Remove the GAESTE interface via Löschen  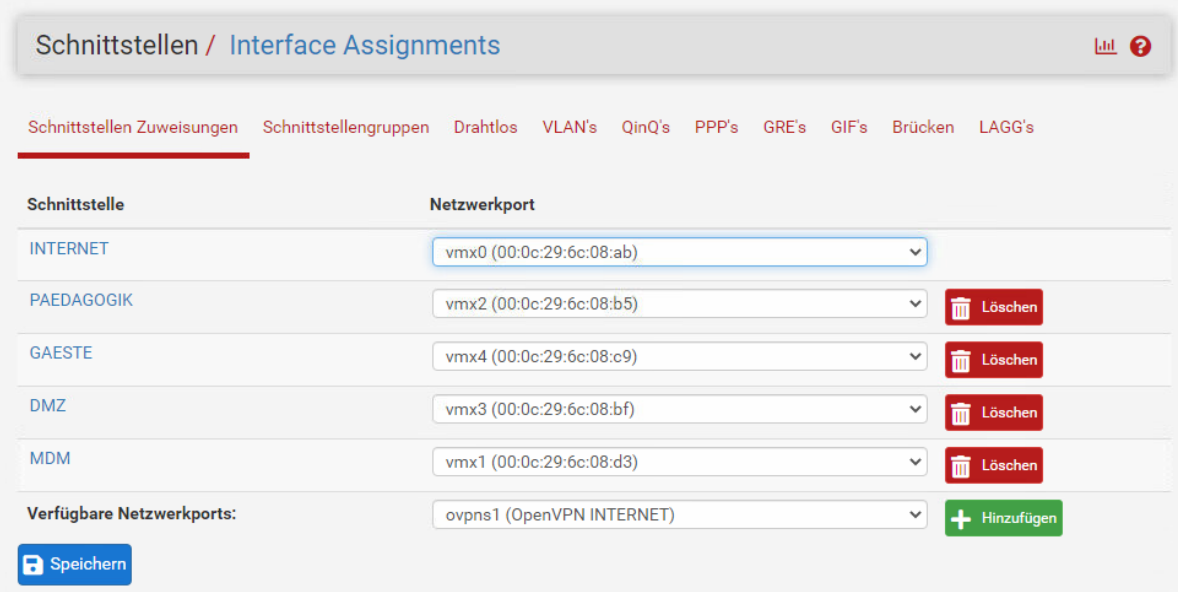click(993, 360)
